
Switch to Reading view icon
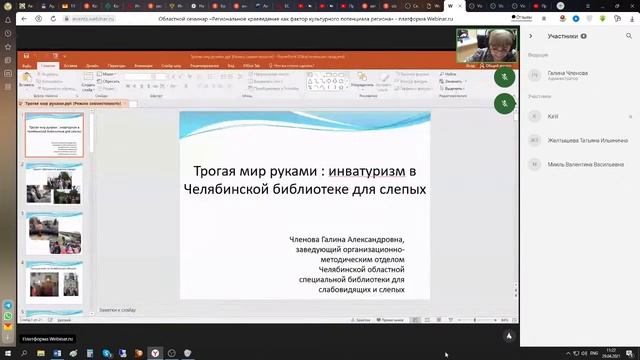click(439, 320)
